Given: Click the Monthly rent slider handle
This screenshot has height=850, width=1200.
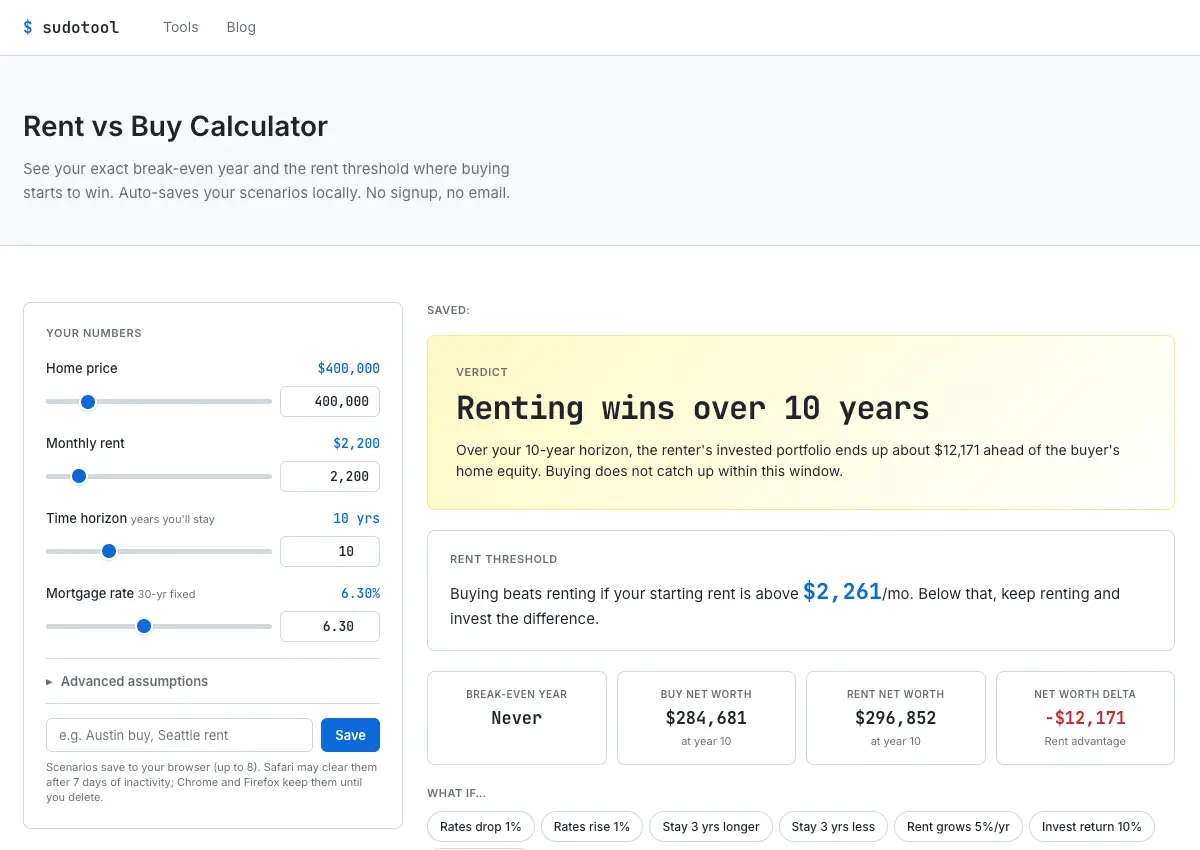Looking at the screenshot, I should (x=79, y=477).
